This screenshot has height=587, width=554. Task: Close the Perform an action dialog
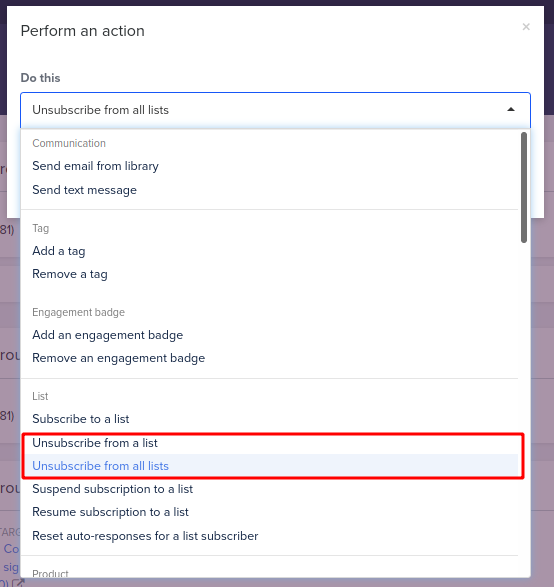pos(526,27)
